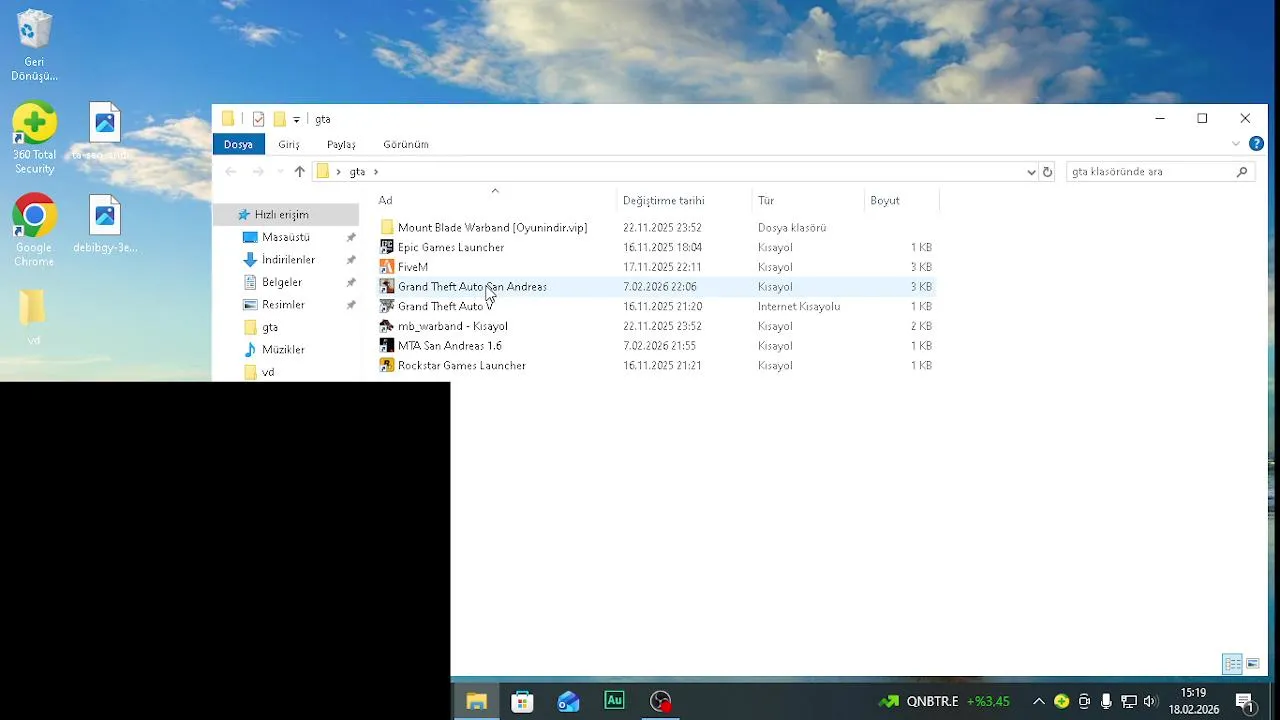Open the Dosya ribbon tab
The image size is (1280, 720).
click(x=238, y=144)
